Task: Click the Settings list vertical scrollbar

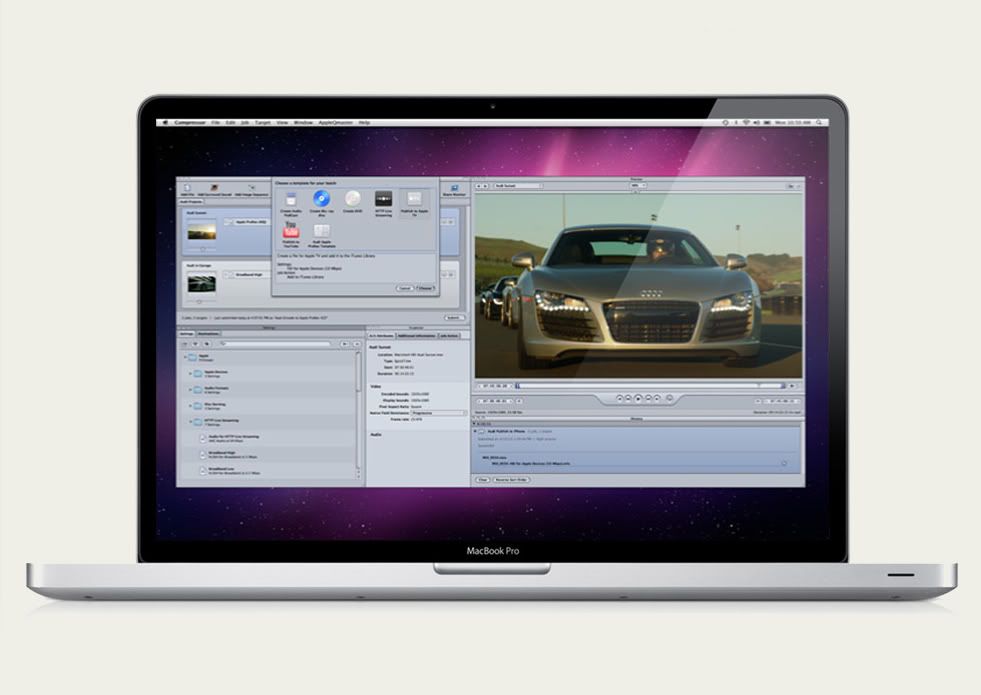Action: pyautogui.click(x=358, y=413)
